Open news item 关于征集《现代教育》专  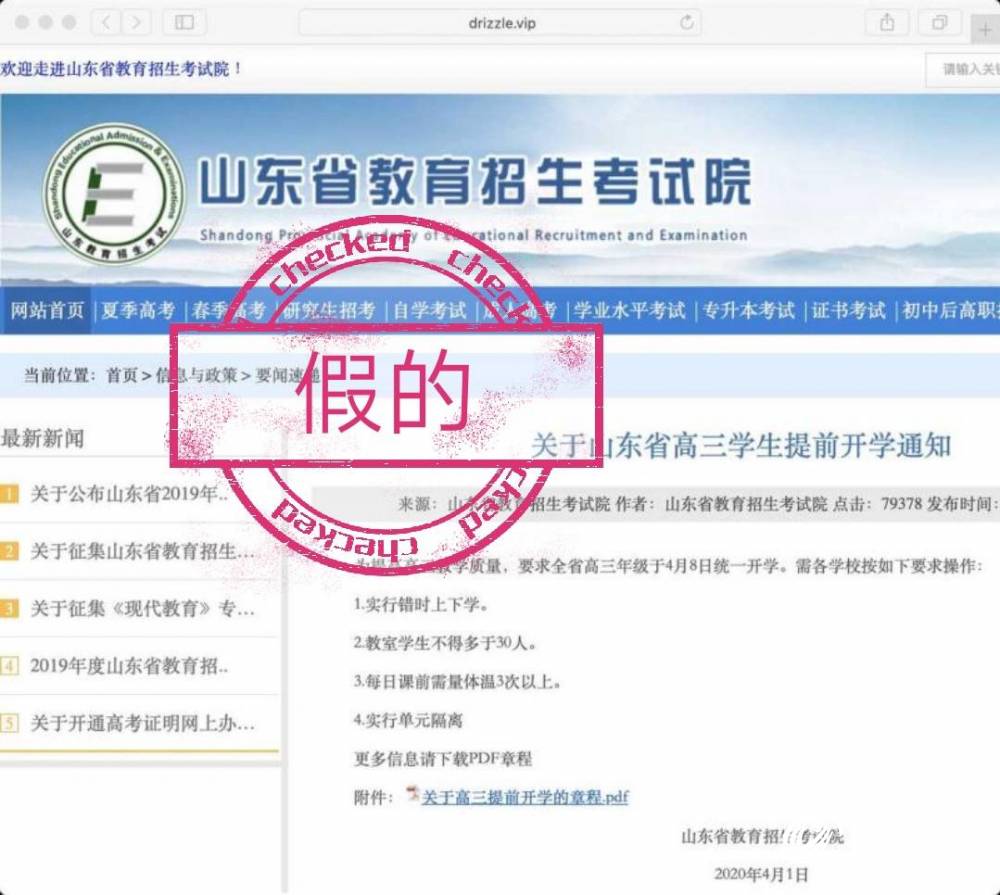pyautogui.click(x=142, y=609)
